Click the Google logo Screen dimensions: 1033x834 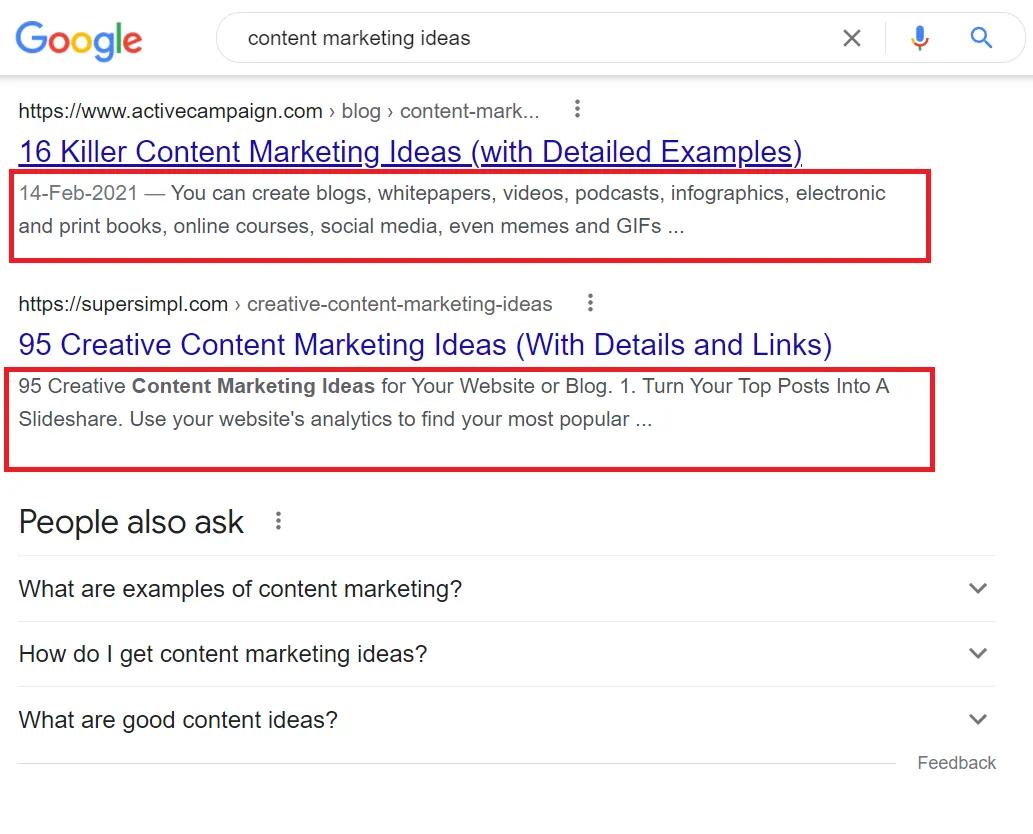pyautogui.click(x=79, y=39)
